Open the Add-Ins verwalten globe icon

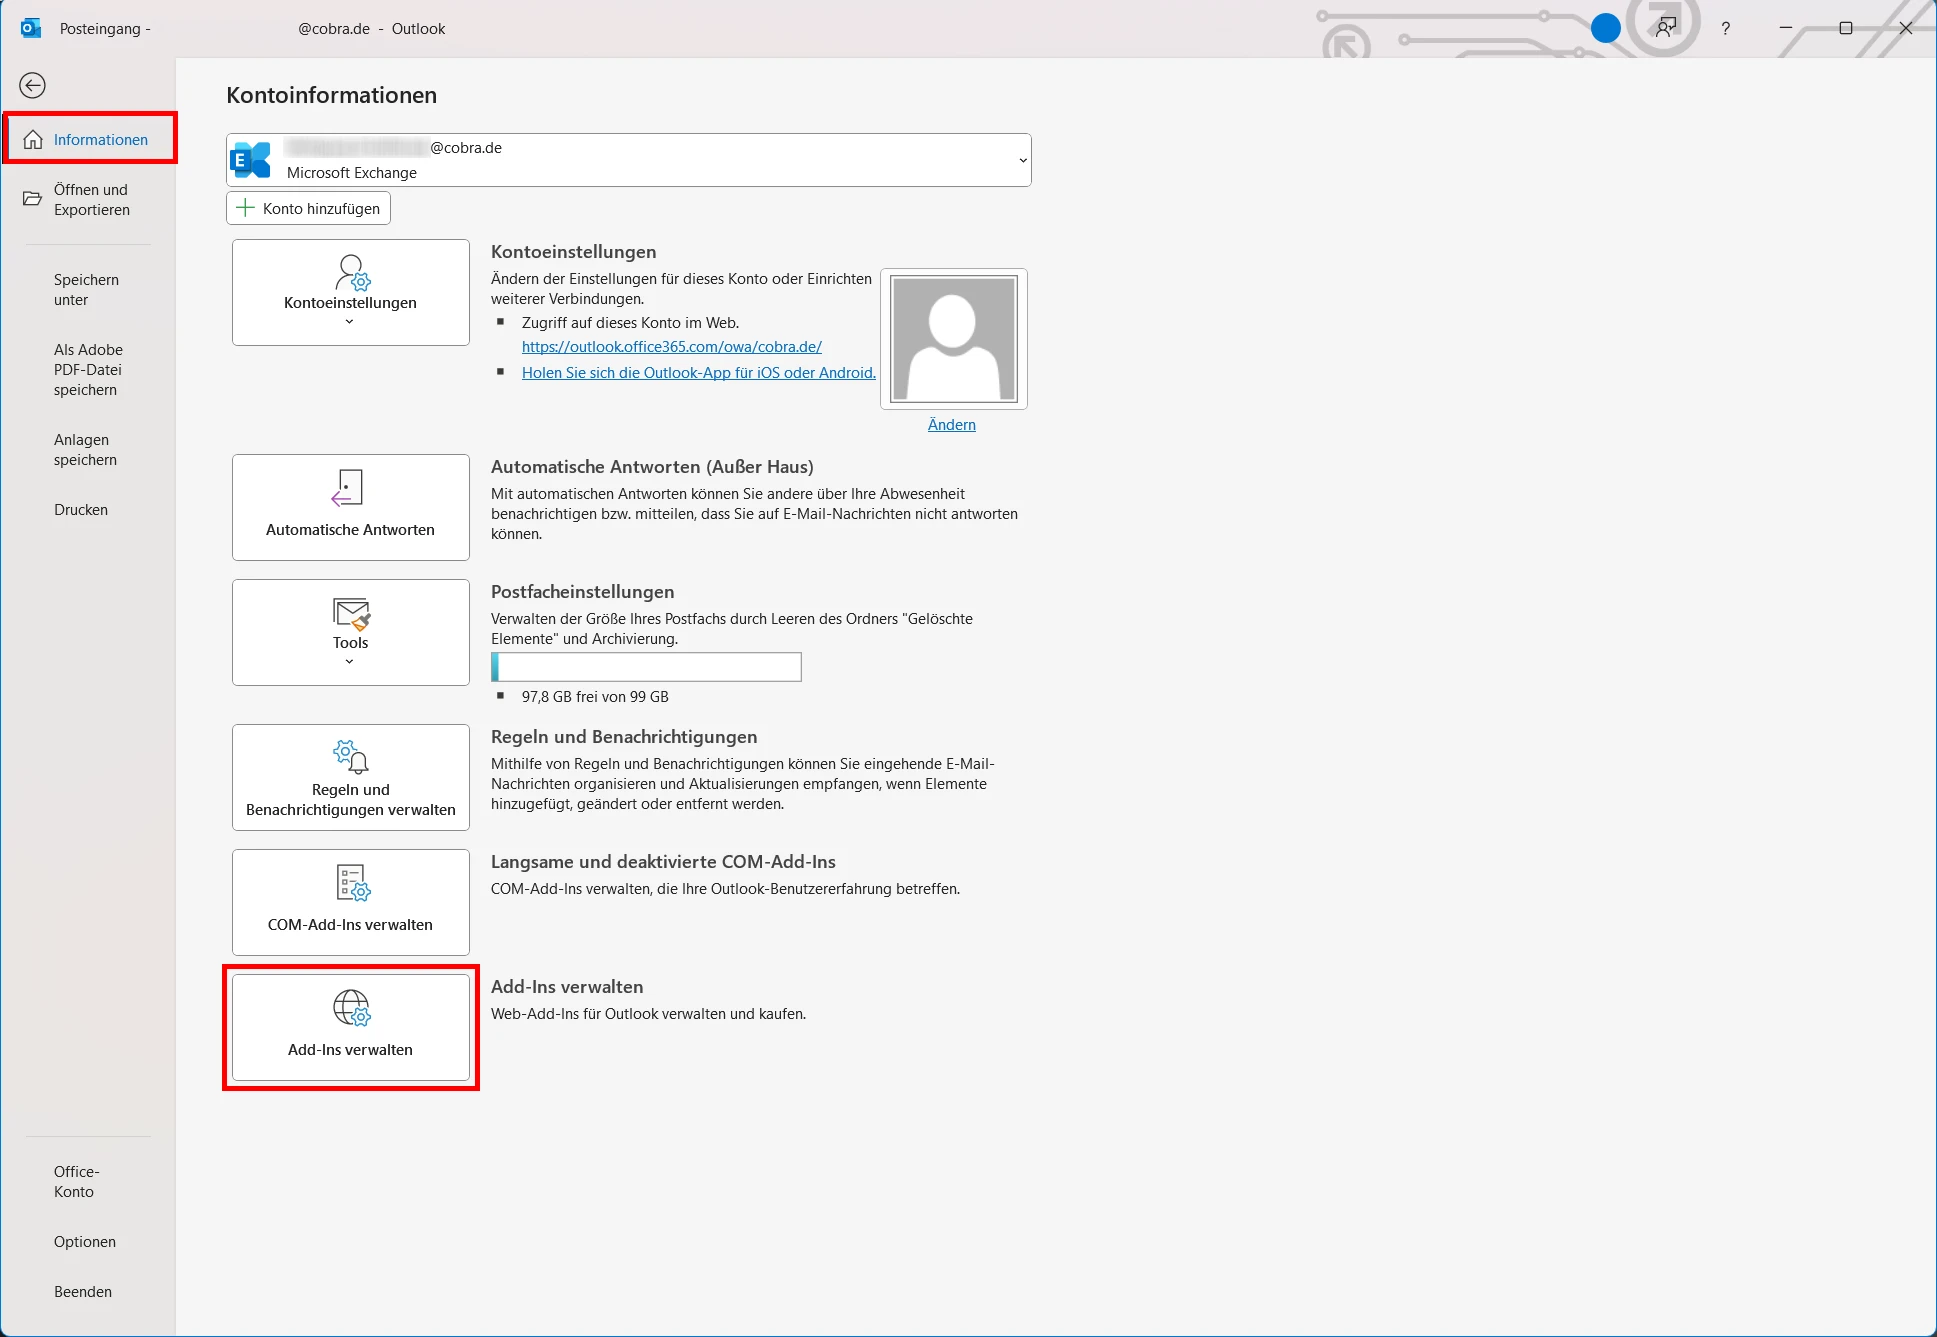(350, 1009)
